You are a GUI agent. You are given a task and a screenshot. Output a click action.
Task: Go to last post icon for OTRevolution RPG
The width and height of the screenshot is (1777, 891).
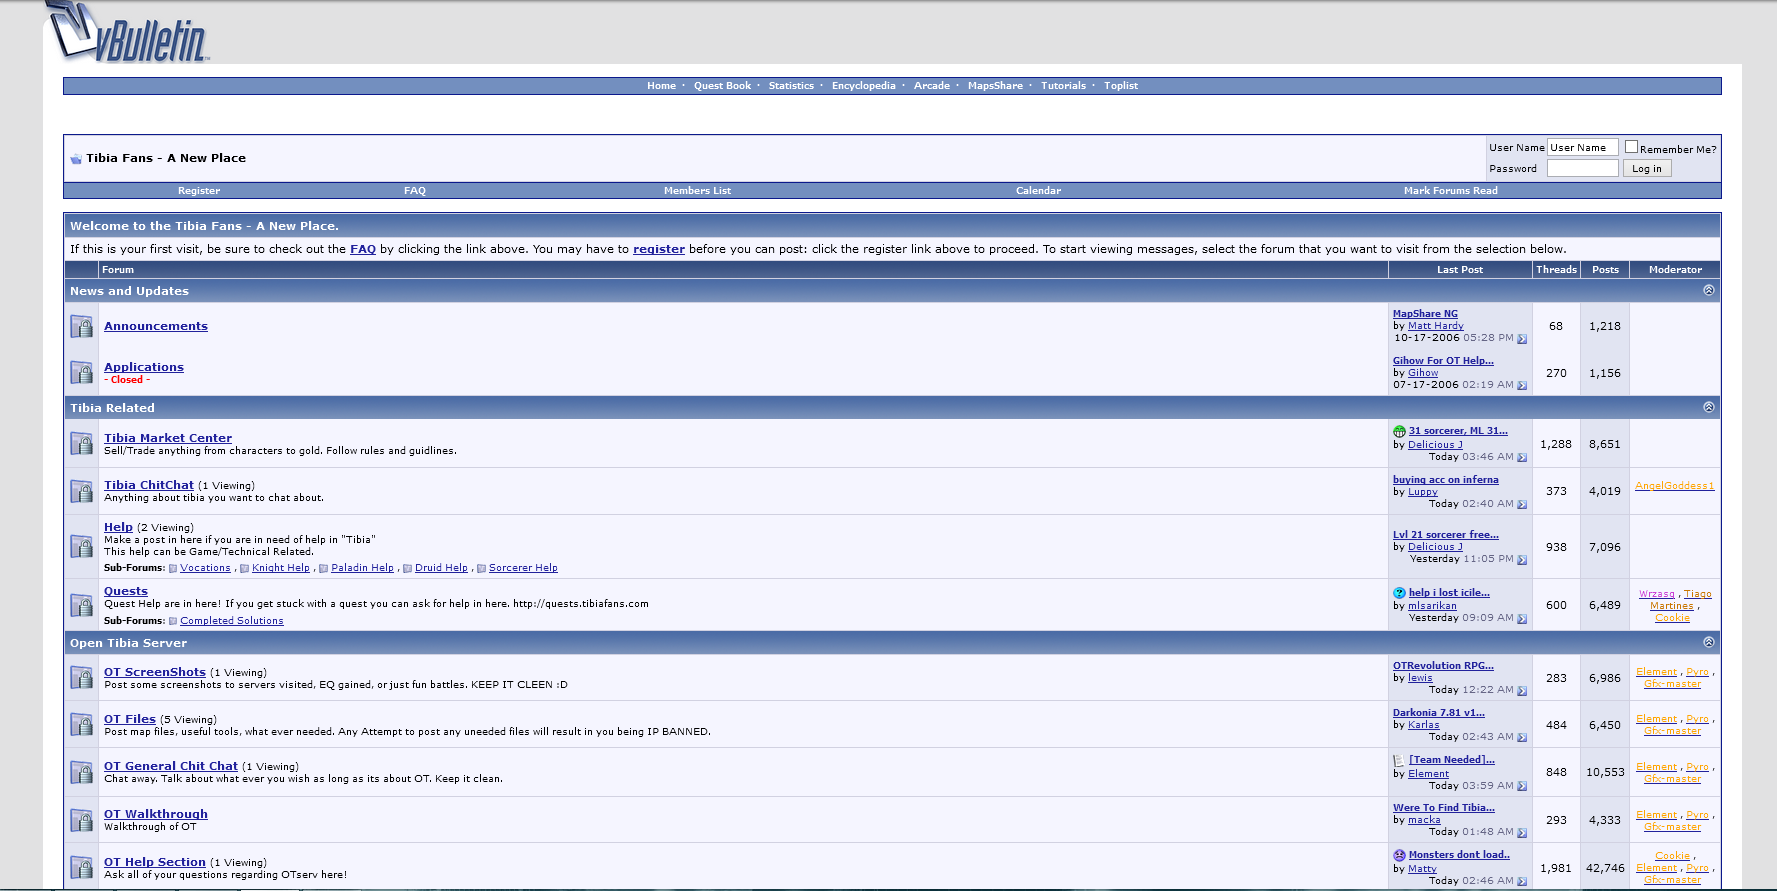[x=1522, y=691]
